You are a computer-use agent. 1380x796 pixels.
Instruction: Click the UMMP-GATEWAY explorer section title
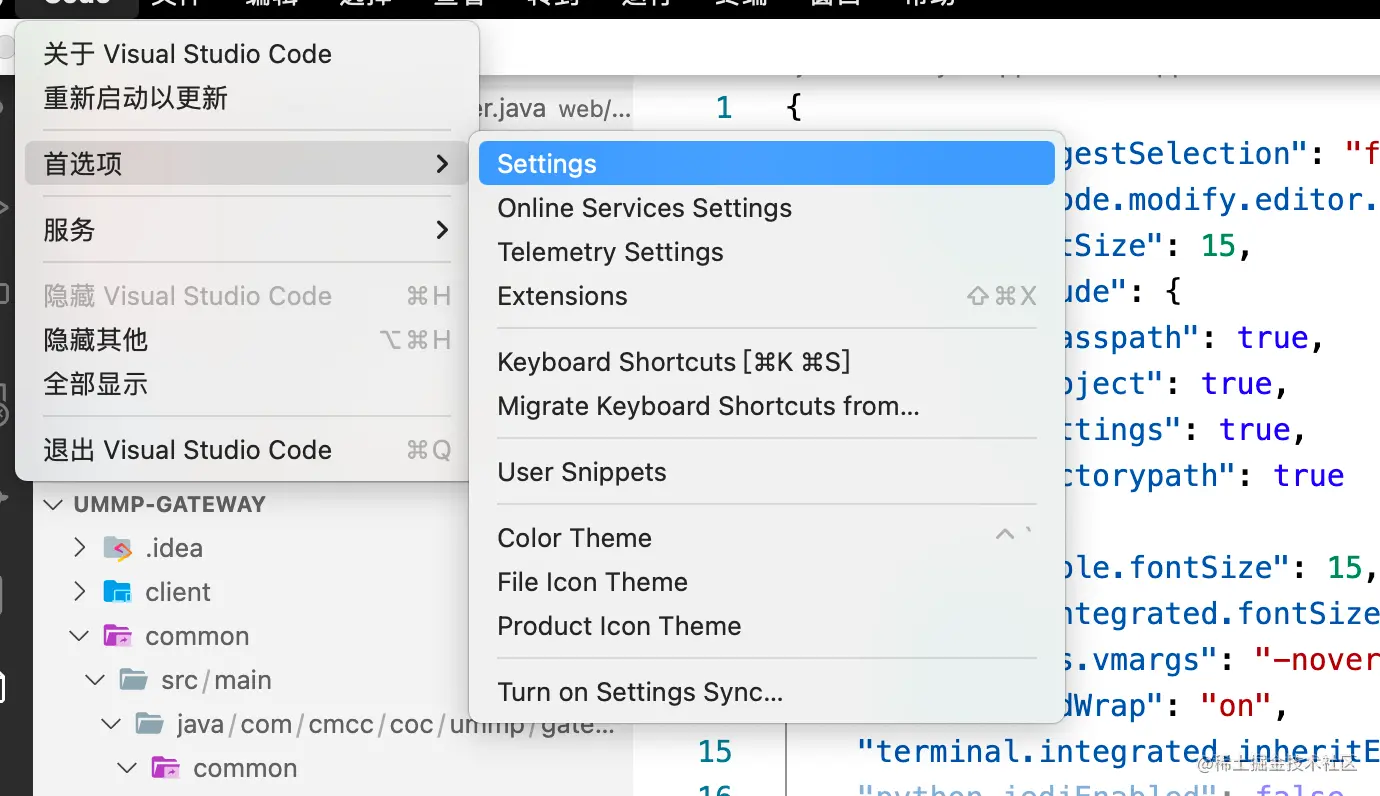point(169,504)
